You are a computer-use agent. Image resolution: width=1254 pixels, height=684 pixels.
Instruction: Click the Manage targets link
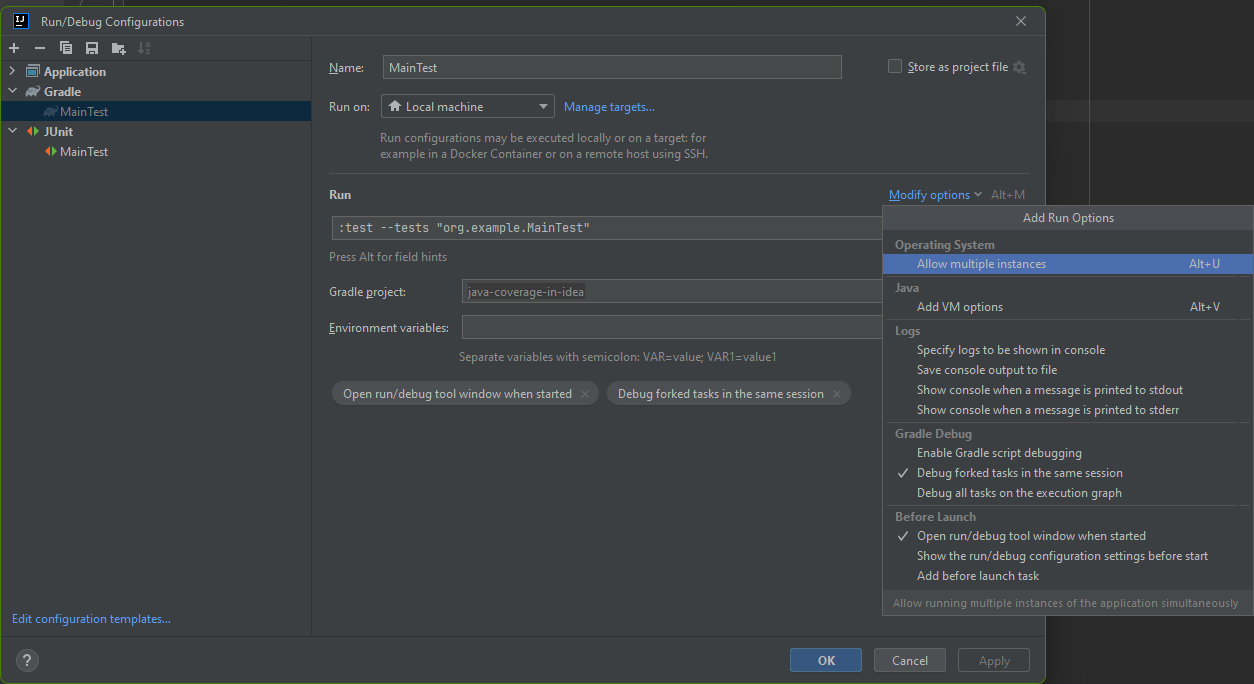[x=609, y=106]
